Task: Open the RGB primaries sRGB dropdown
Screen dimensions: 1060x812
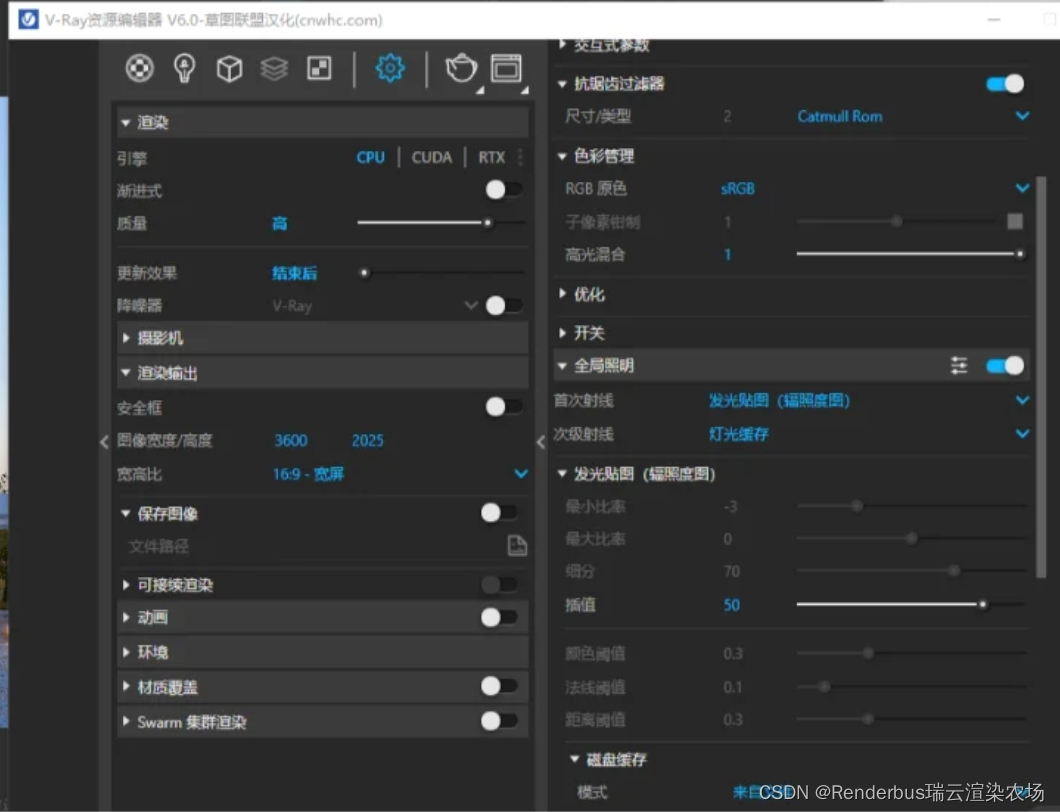Action: 875,189
